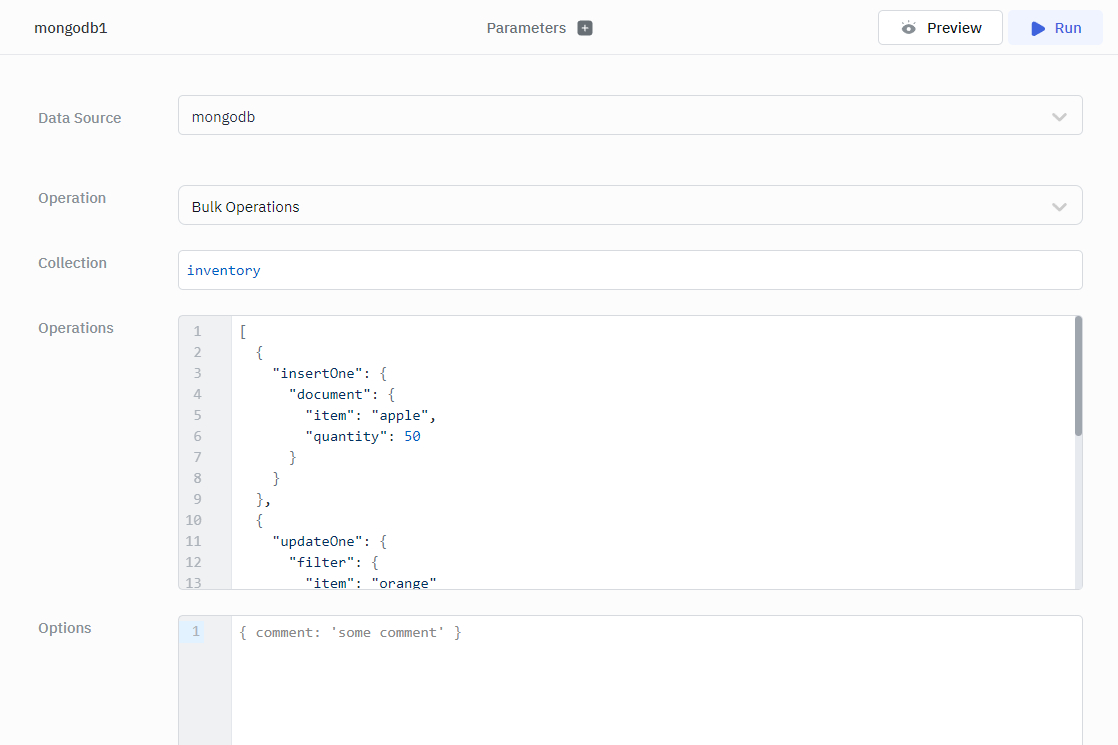The image size is (1118, 745).
Task: Click the Preview button with eye icon
Action: [x=940, y=28]
